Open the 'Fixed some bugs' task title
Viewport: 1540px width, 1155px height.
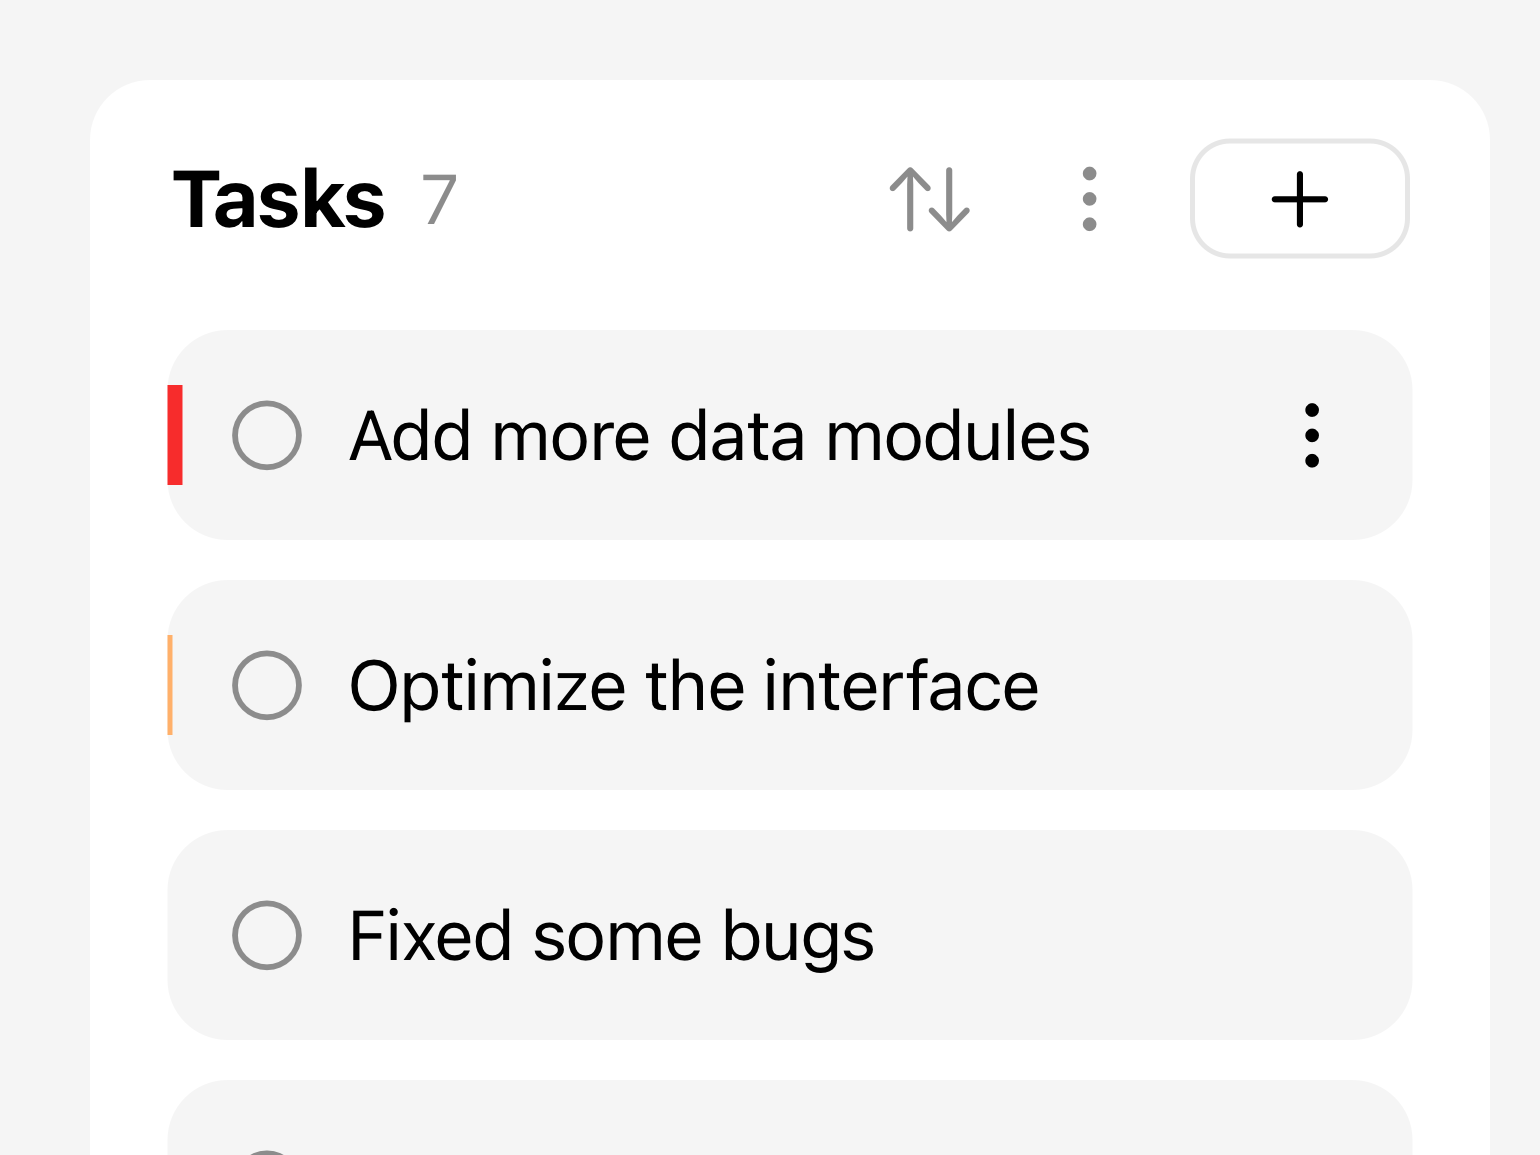611,937
